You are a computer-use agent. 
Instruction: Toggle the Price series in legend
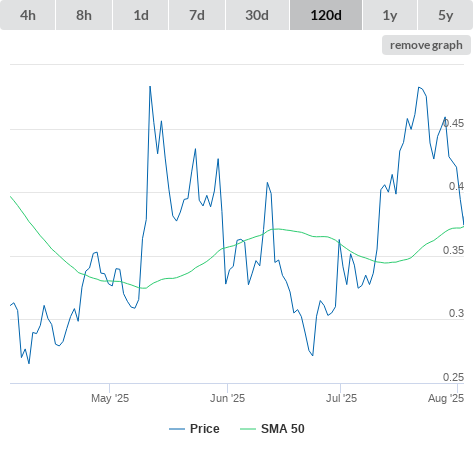(205, 429)
